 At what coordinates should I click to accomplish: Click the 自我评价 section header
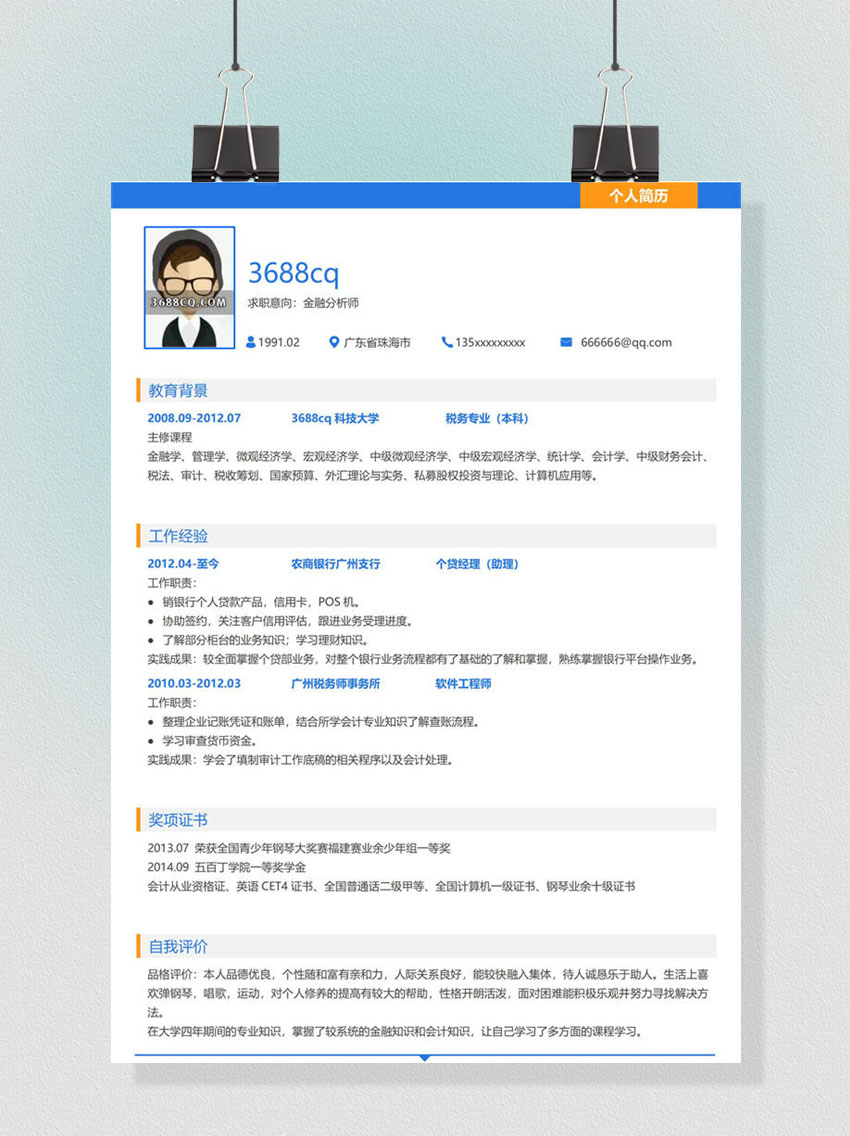click(179, 946)
